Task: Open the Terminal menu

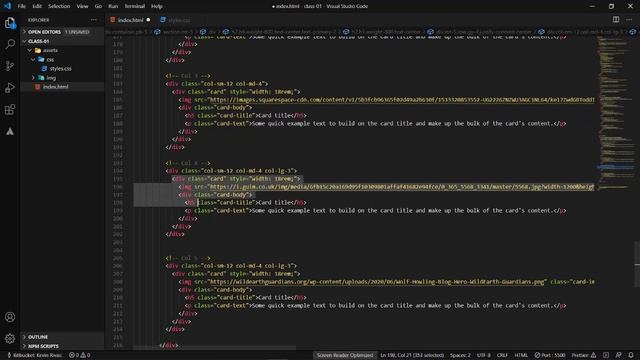Action: tap(135, 6)
